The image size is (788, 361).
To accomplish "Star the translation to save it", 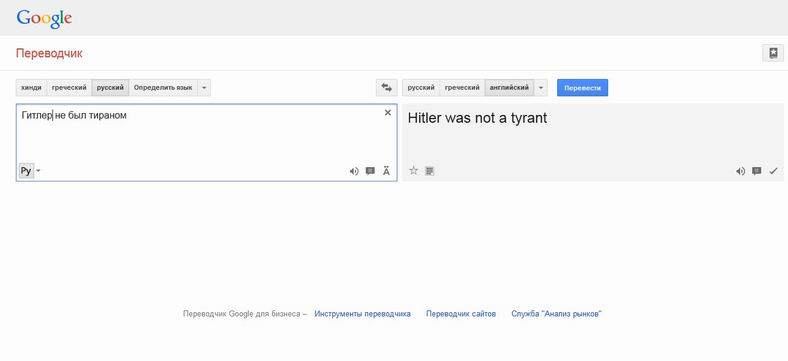I will pos(414,170).
